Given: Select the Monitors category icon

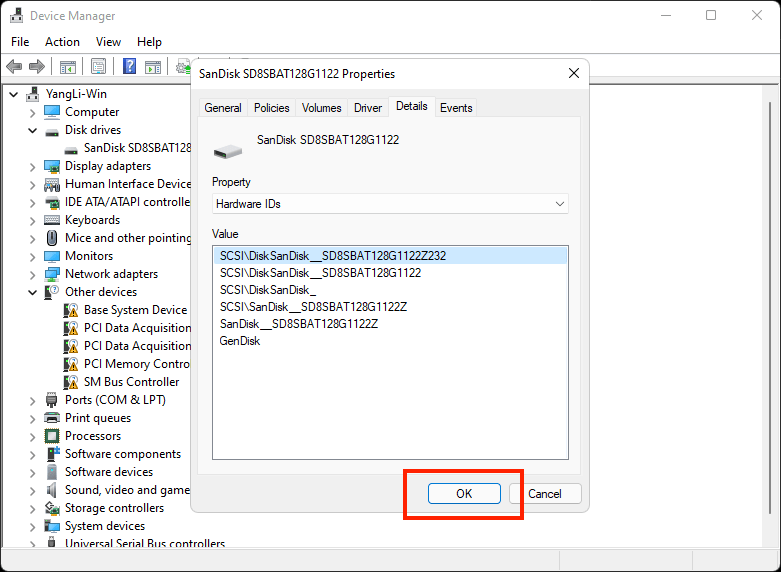Looking at the screenshot, I should click(52, 256).
